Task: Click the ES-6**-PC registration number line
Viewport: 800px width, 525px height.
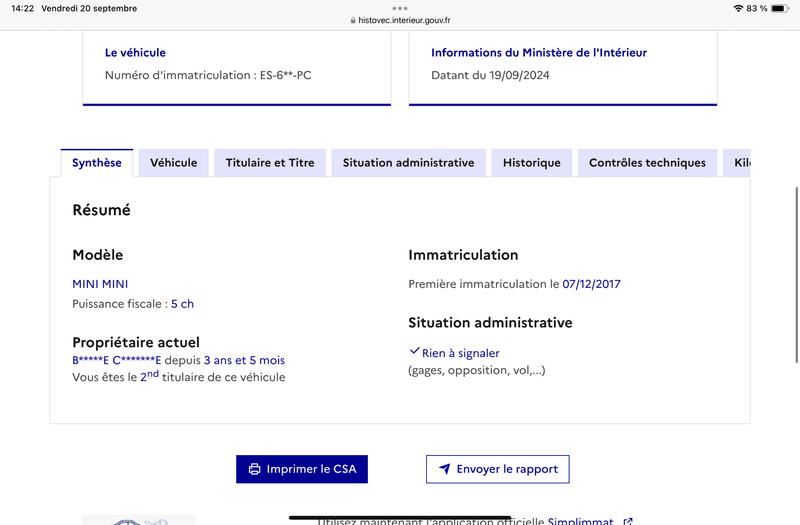Action: [208, 75]
